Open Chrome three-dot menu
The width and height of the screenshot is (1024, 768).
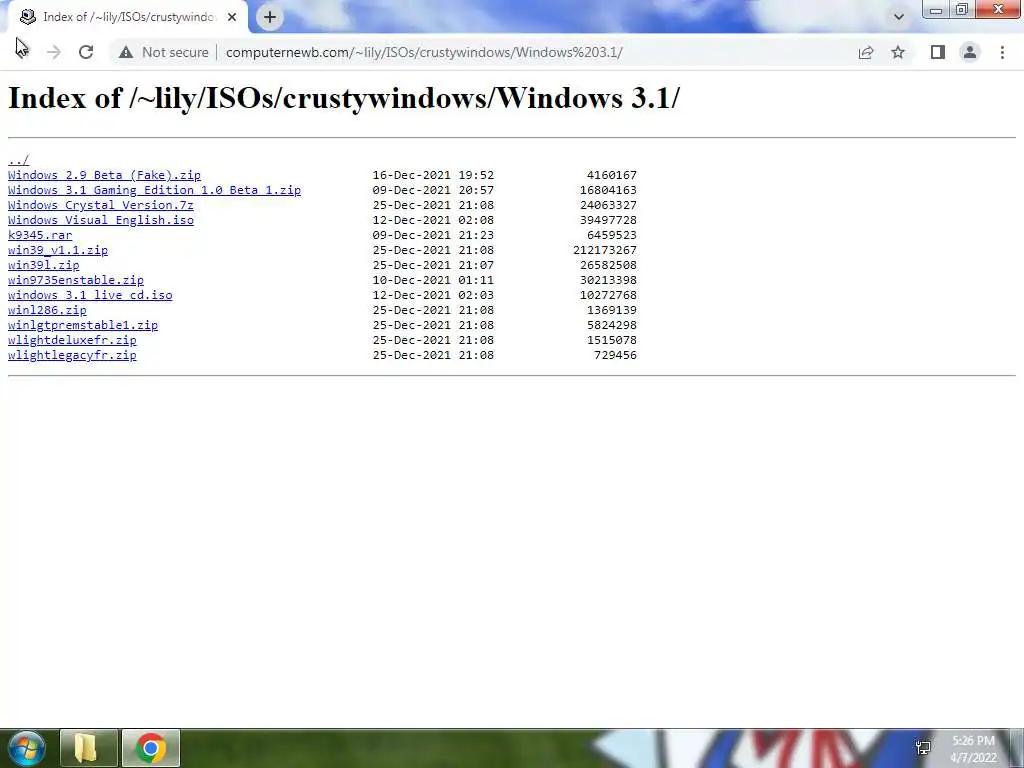[x=1002, y=52]
